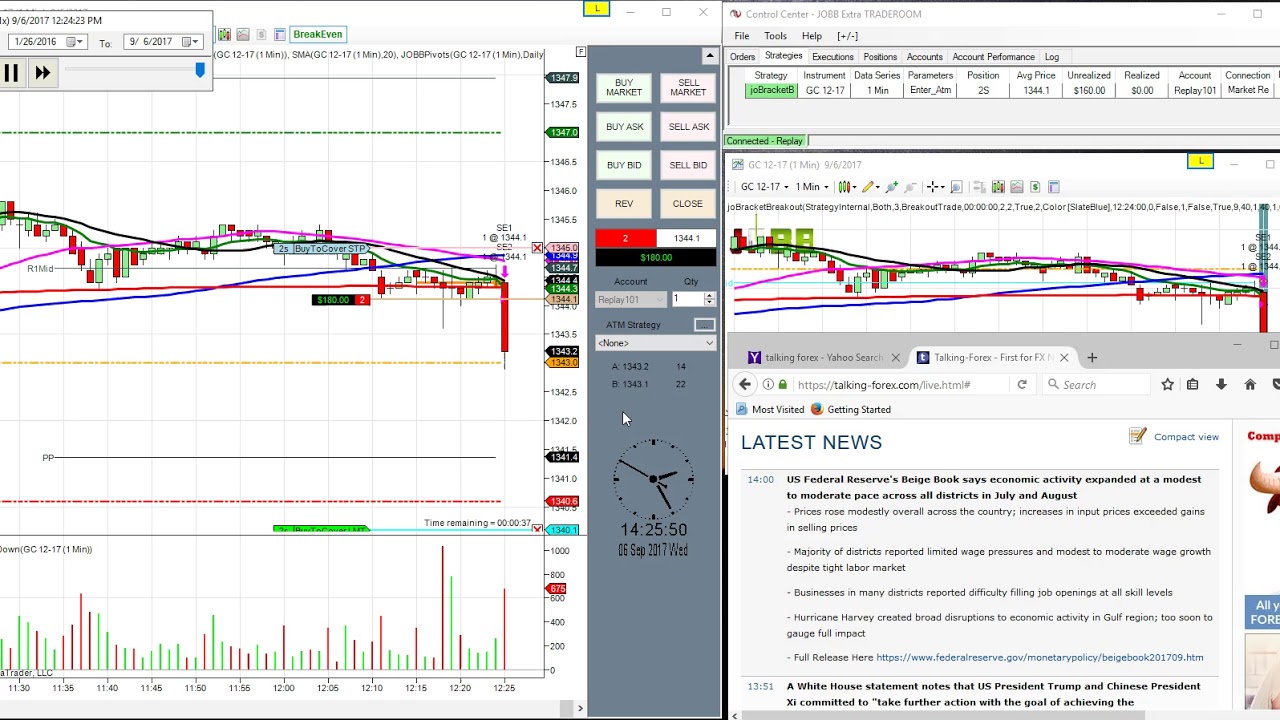Switch to the Log tab

pos(1052,57)
